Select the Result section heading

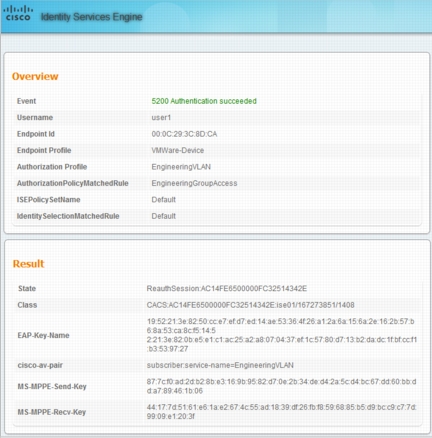(x=28, y=264)
